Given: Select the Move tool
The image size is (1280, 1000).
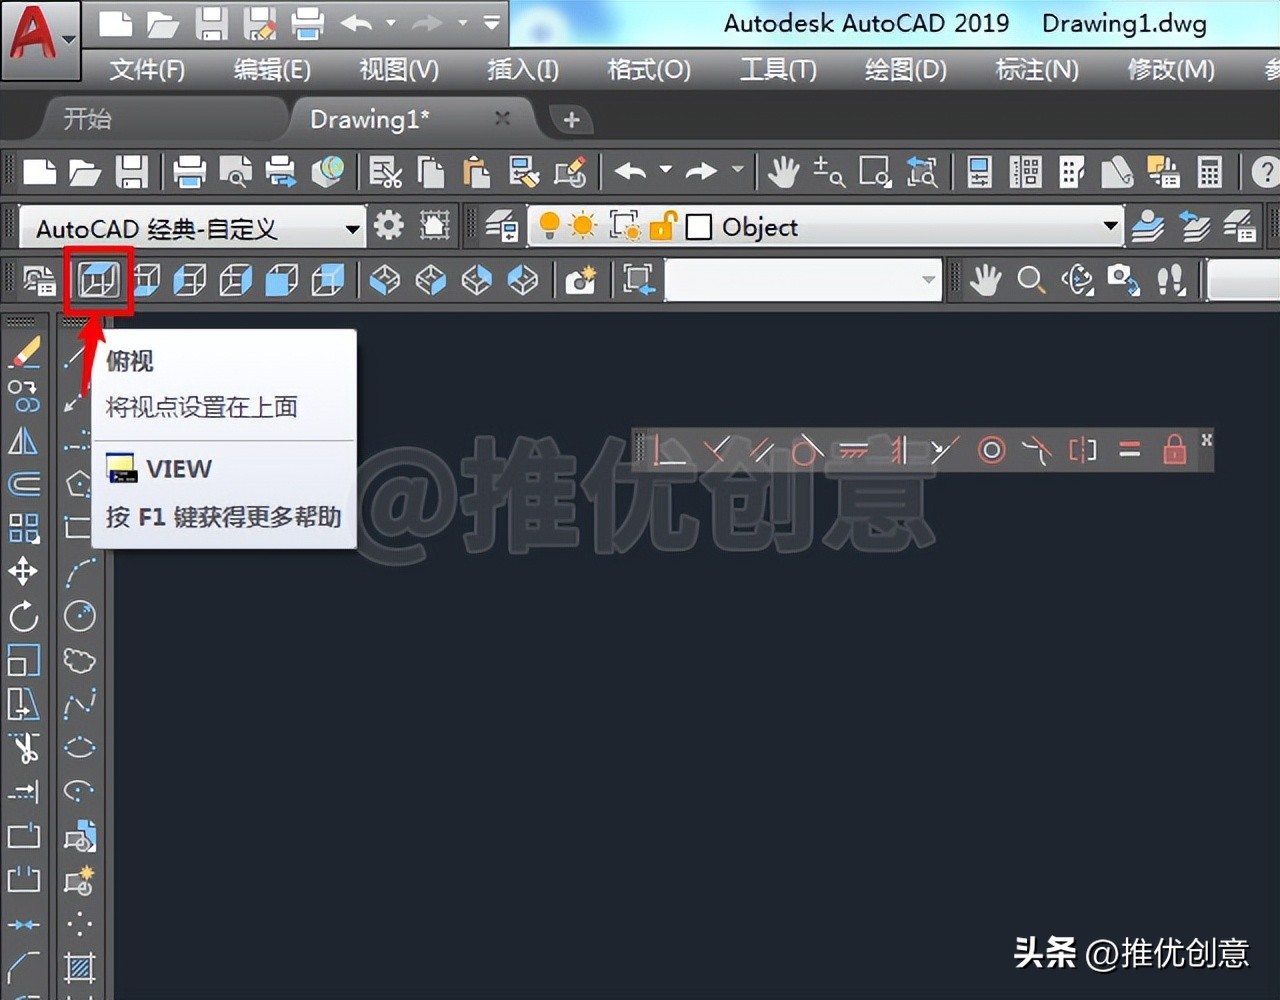Looking at the screenshot, I should [25, 572].
